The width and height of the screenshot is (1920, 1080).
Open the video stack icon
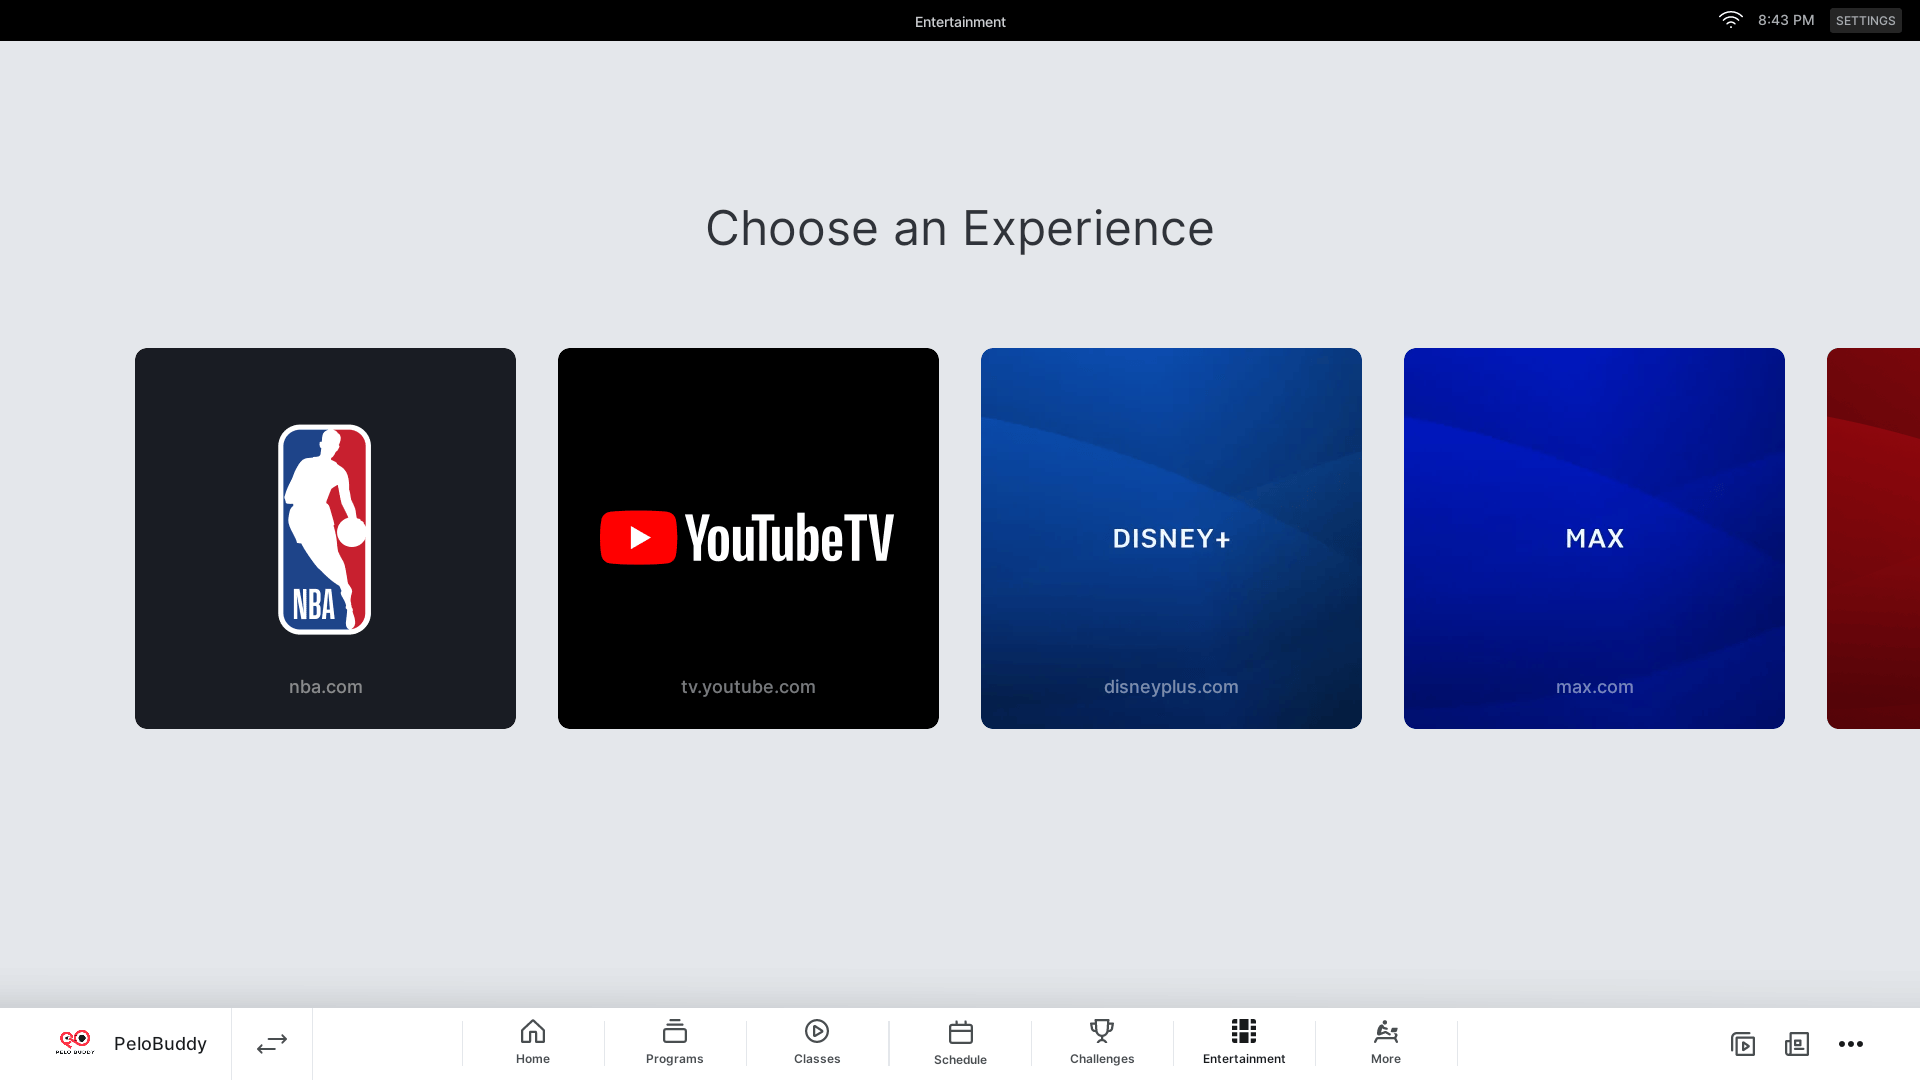pos(1743,1044)
